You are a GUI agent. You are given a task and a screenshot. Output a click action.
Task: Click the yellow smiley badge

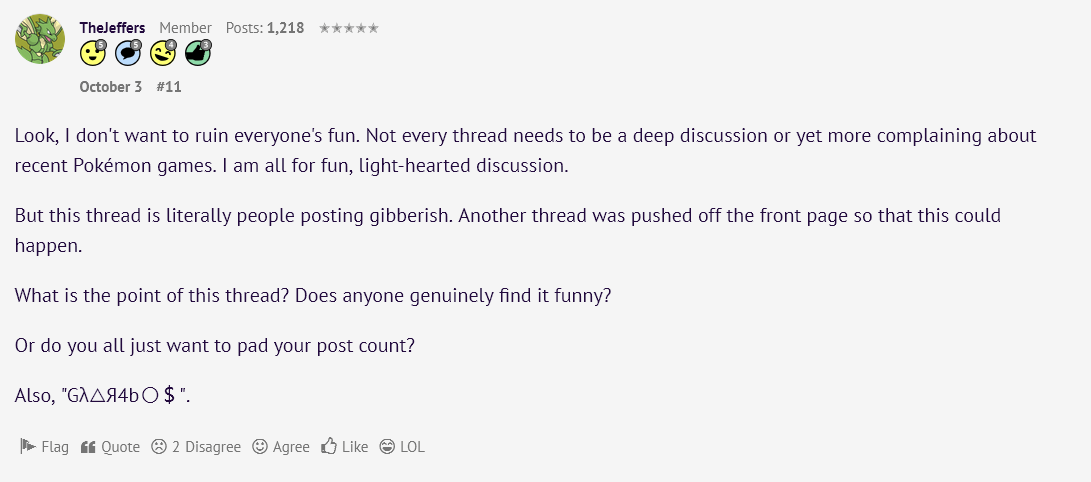tap(93, 53)
